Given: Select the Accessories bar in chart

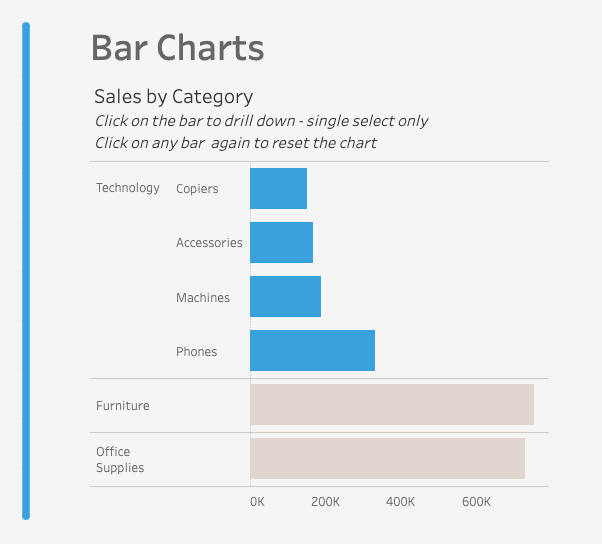Looking at the screenshot, I should point(281,242).
